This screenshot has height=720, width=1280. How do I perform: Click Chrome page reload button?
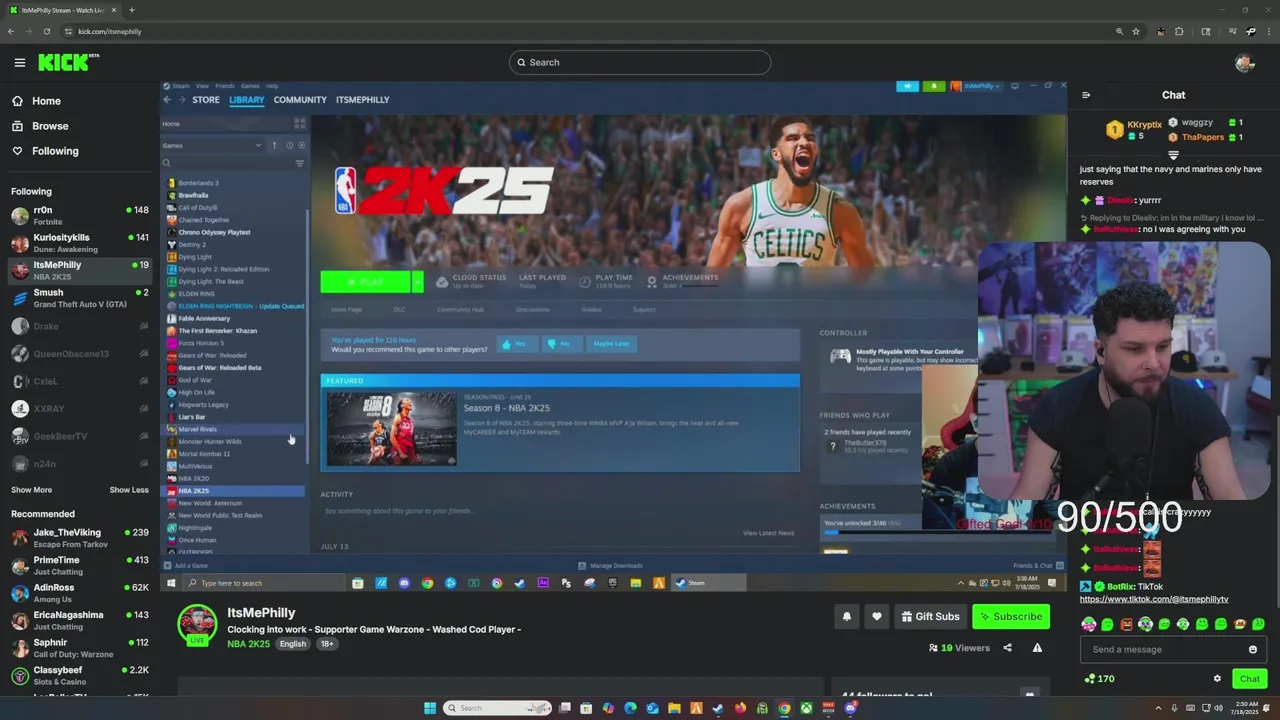coord(46,31)
